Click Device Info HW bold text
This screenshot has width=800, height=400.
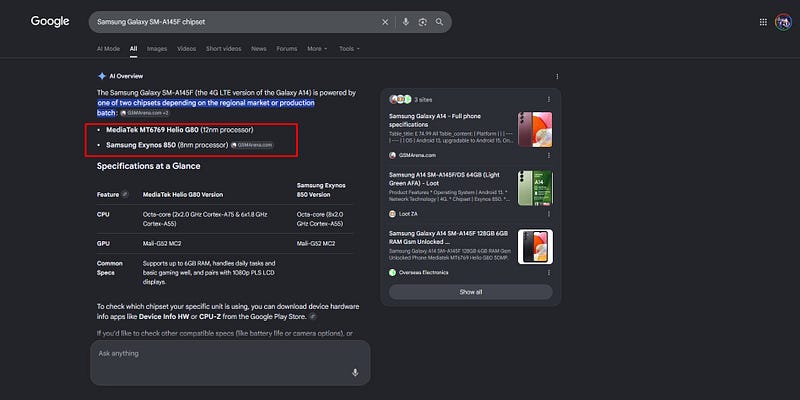pos(164,317)
